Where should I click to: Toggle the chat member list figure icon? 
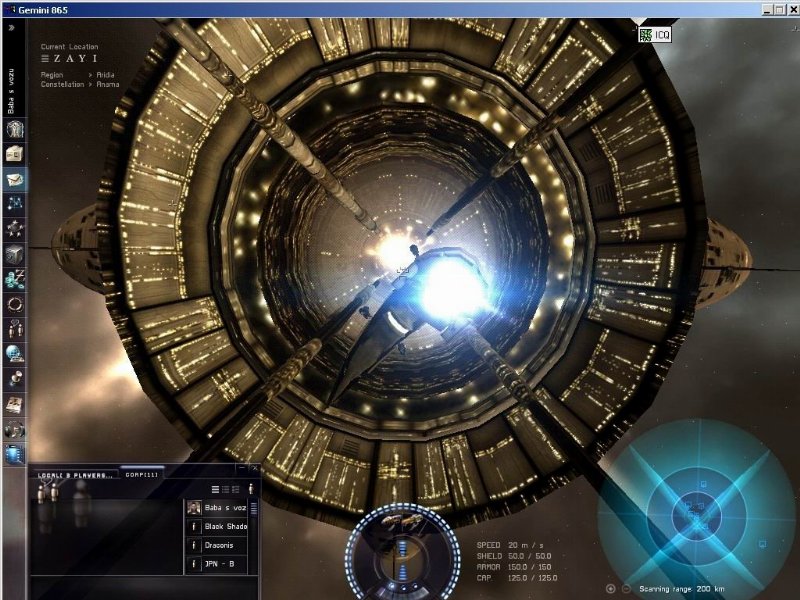point(251,489)
